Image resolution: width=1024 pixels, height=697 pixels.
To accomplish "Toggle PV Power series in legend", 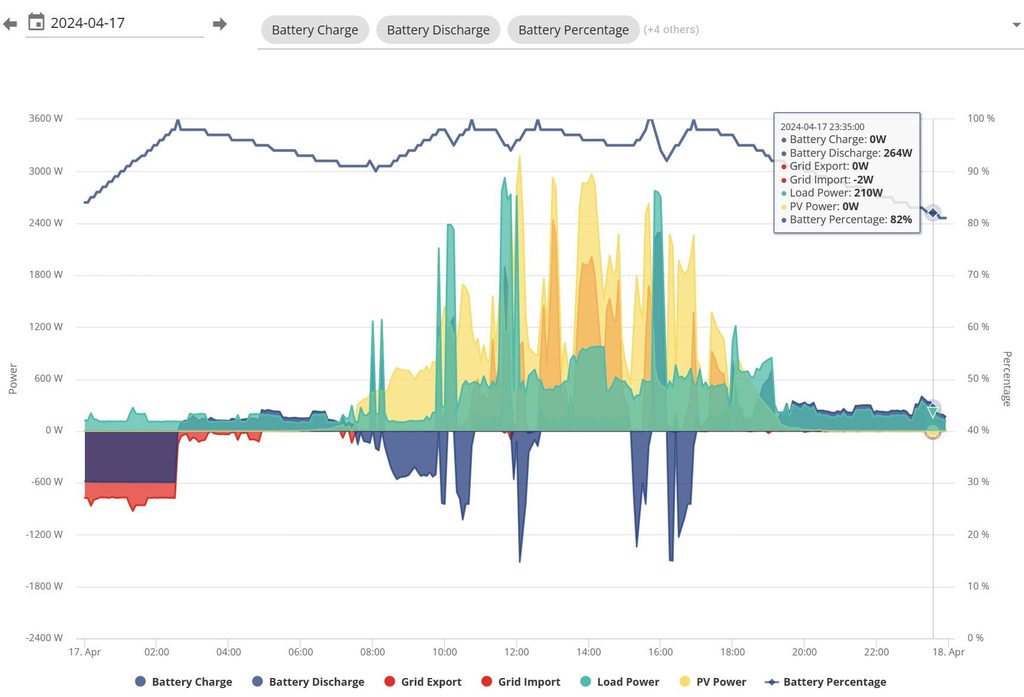I will pyautogui.click(x=711, y=682).
